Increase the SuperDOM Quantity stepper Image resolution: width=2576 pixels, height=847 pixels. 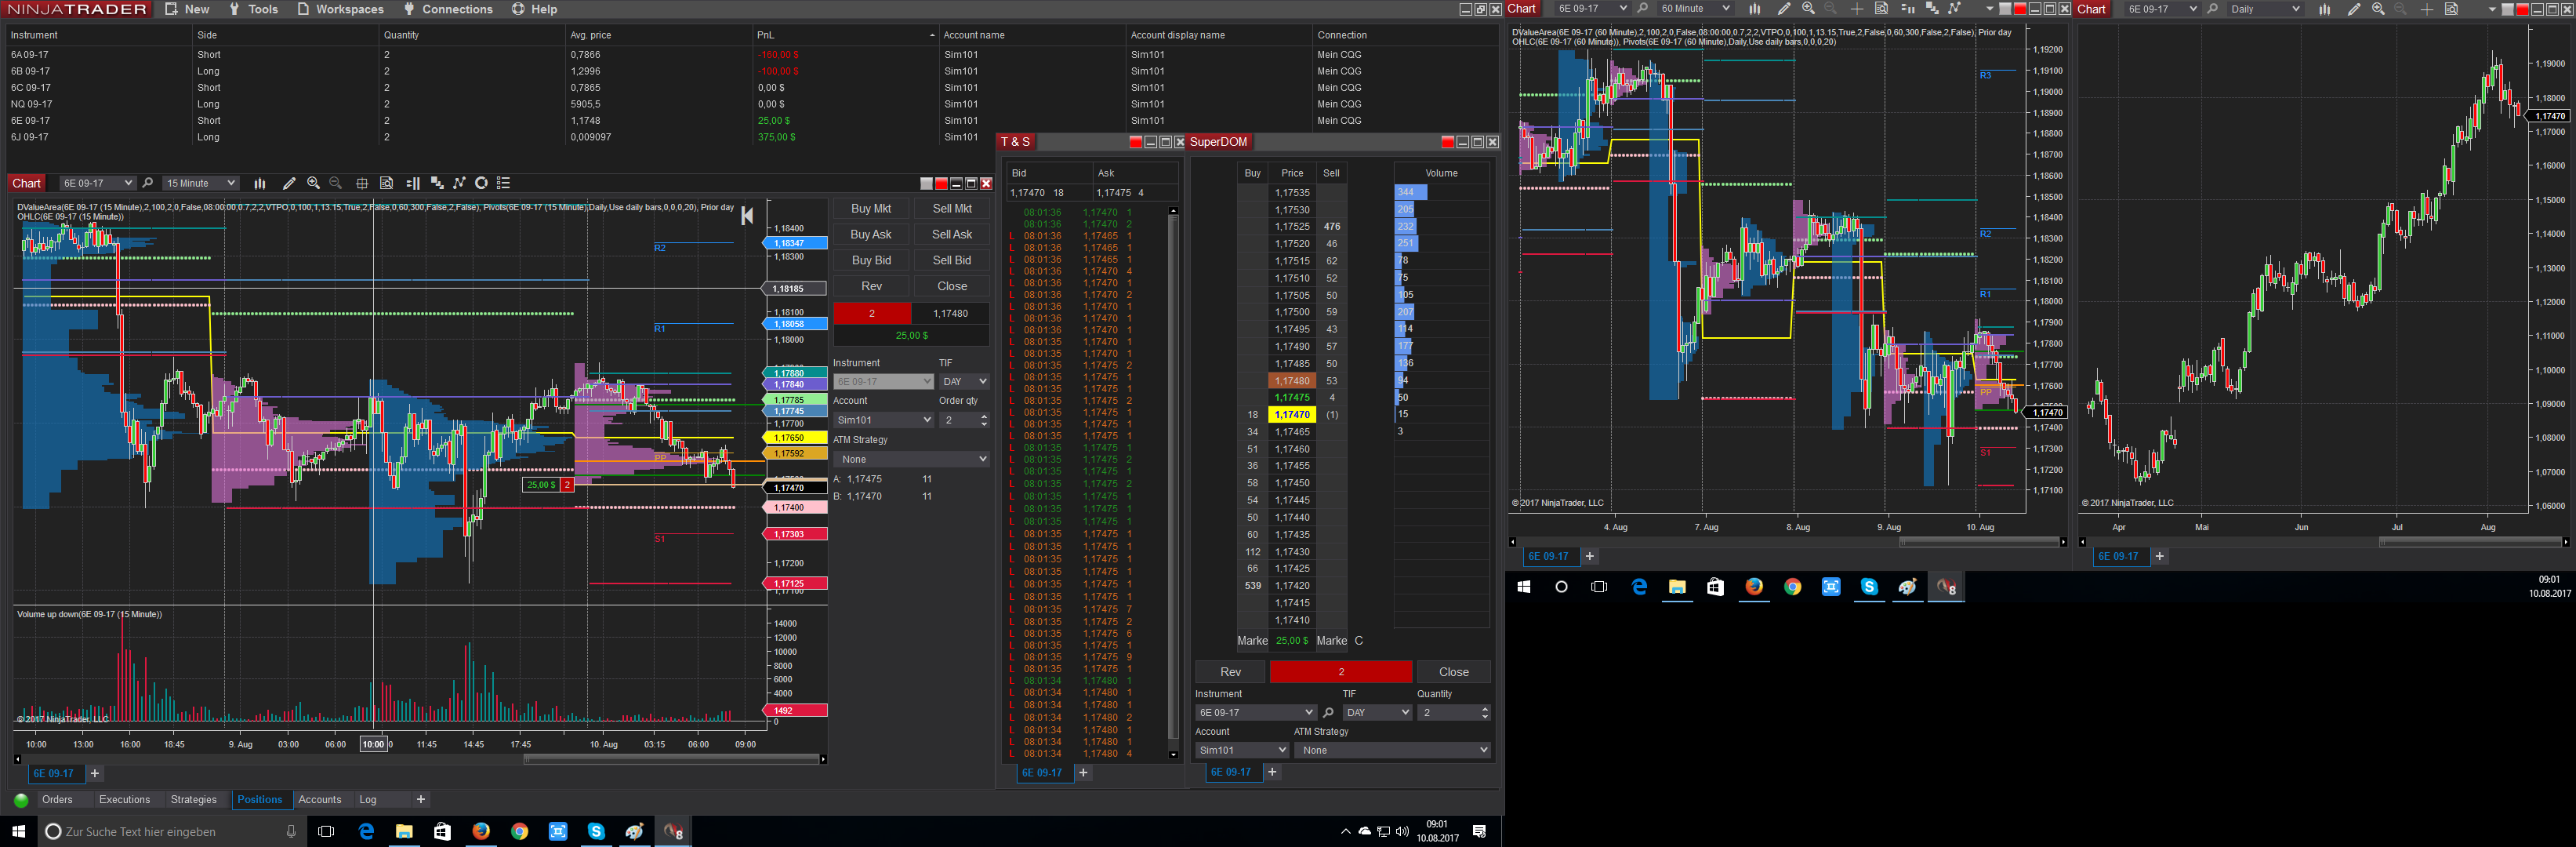click(x=1485, y=709)
